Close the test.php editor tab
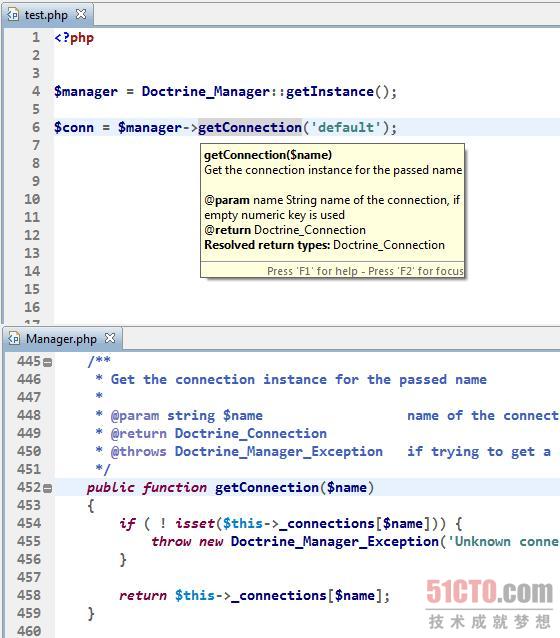560x638 pixels. 81,14
